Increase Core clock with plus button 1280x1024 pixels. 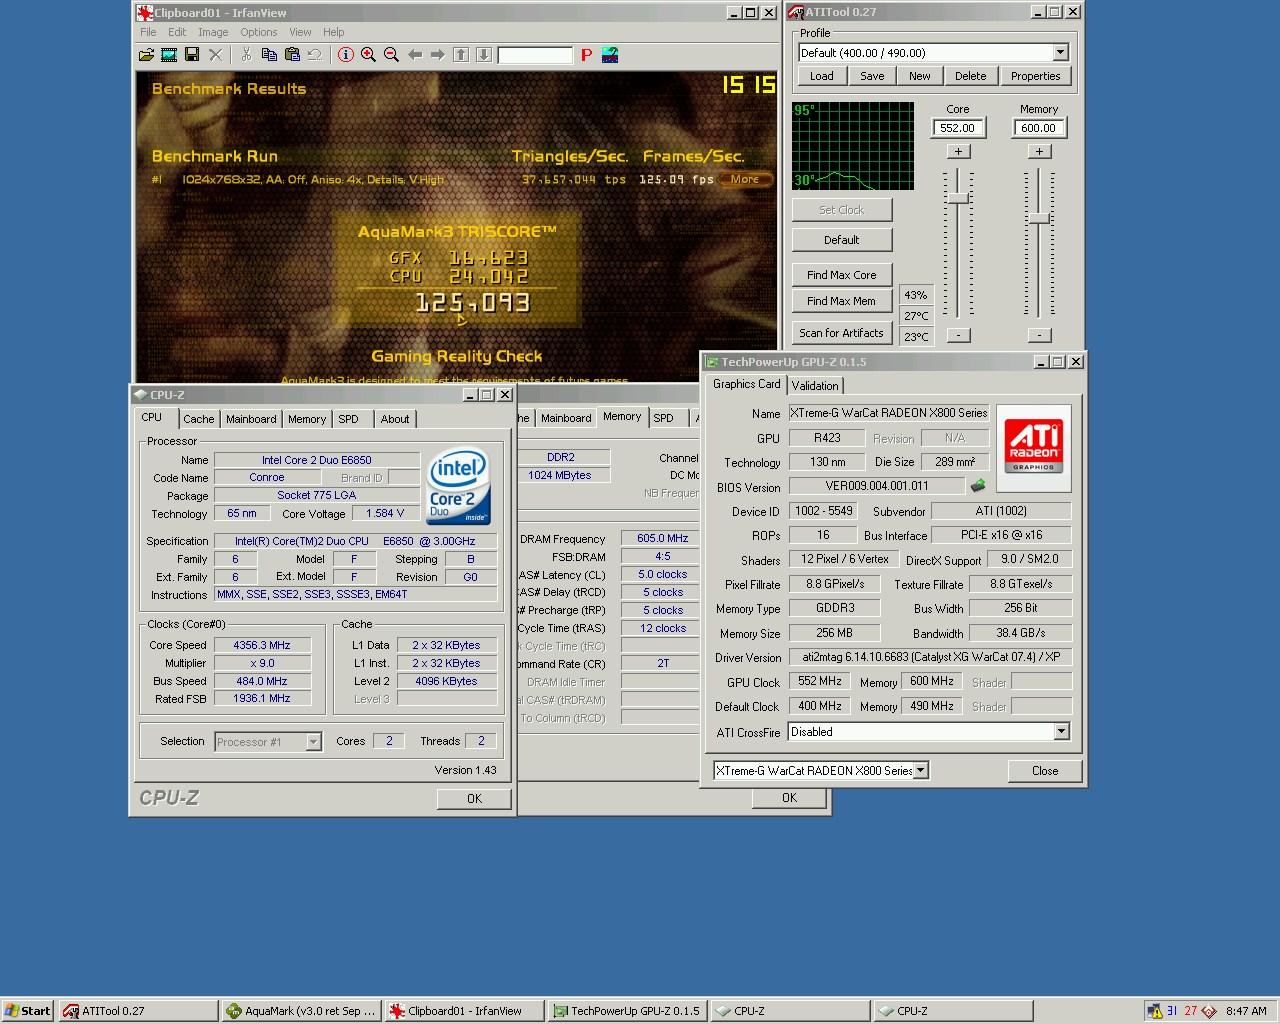pyautogui.click(x=958, y=151)
